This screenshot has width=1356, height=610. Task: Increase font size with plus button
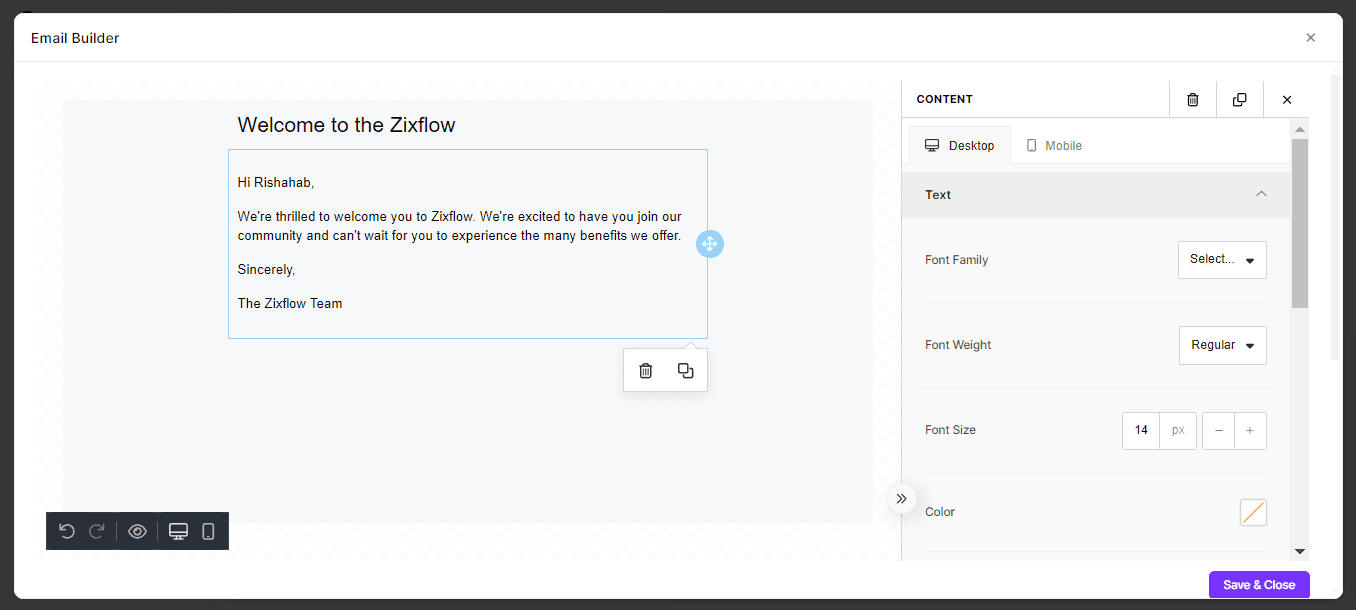click(1250, 431)
